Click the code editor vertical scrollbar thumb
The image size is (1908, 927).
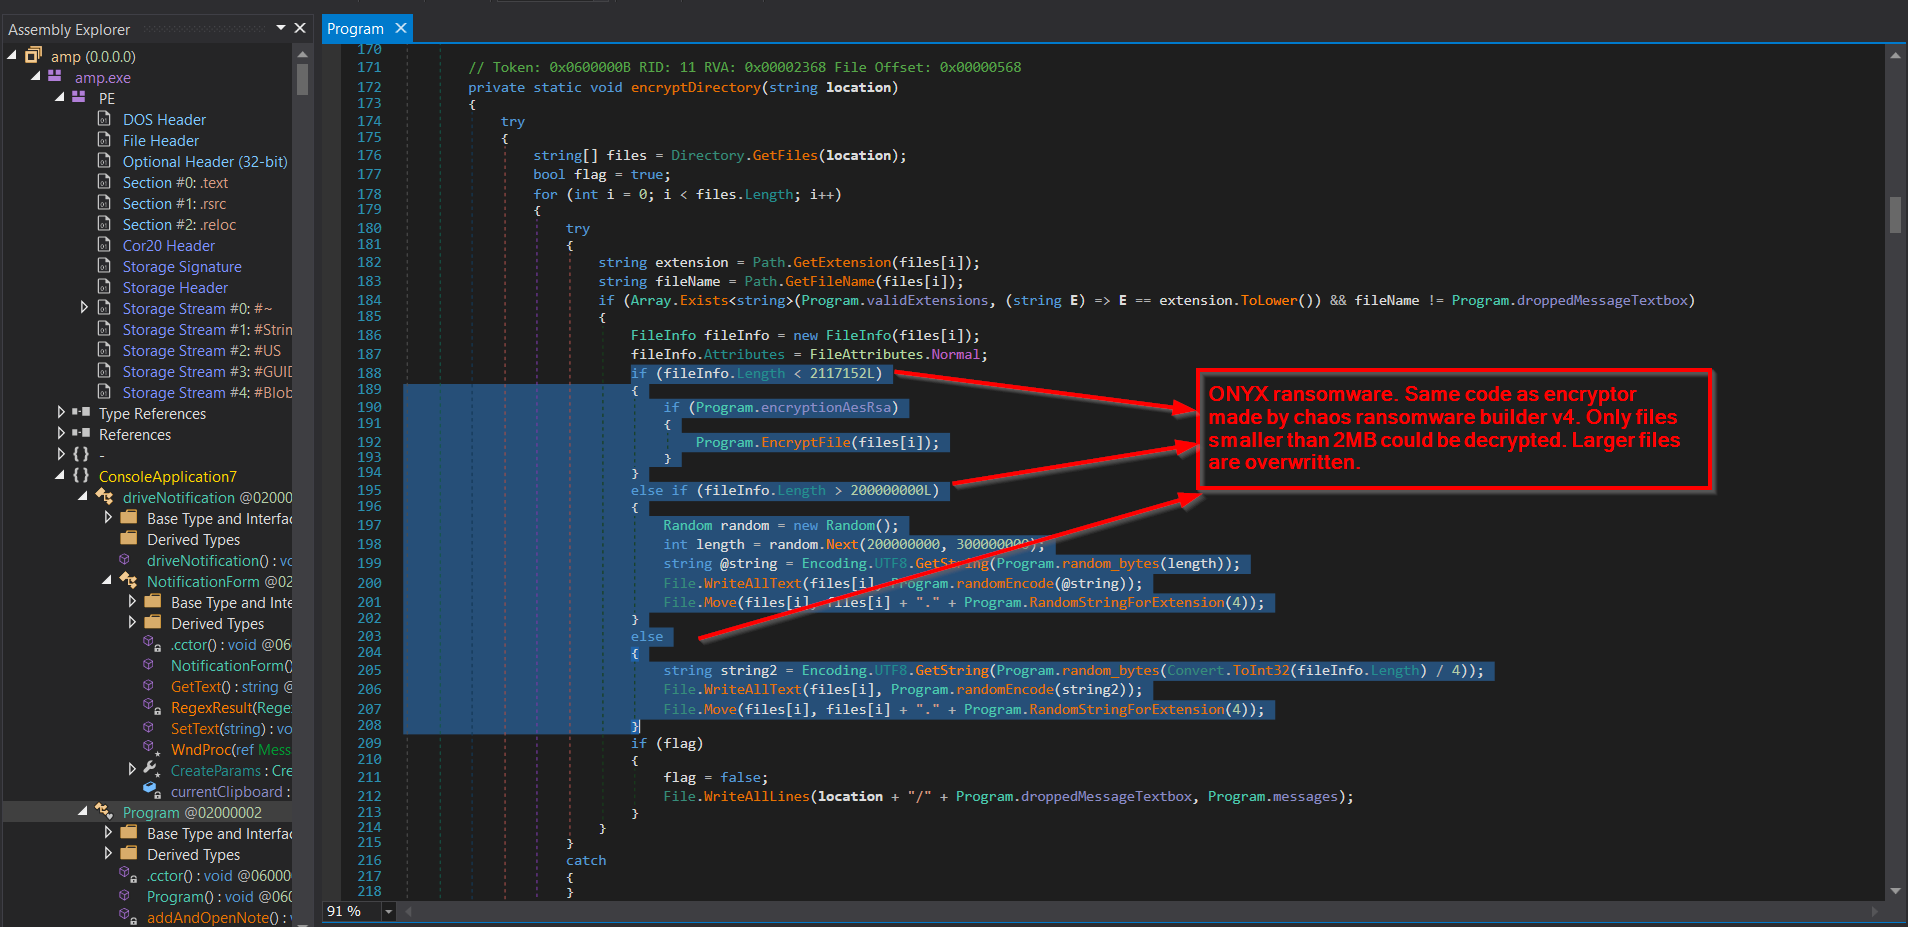tap(1894, 215)
